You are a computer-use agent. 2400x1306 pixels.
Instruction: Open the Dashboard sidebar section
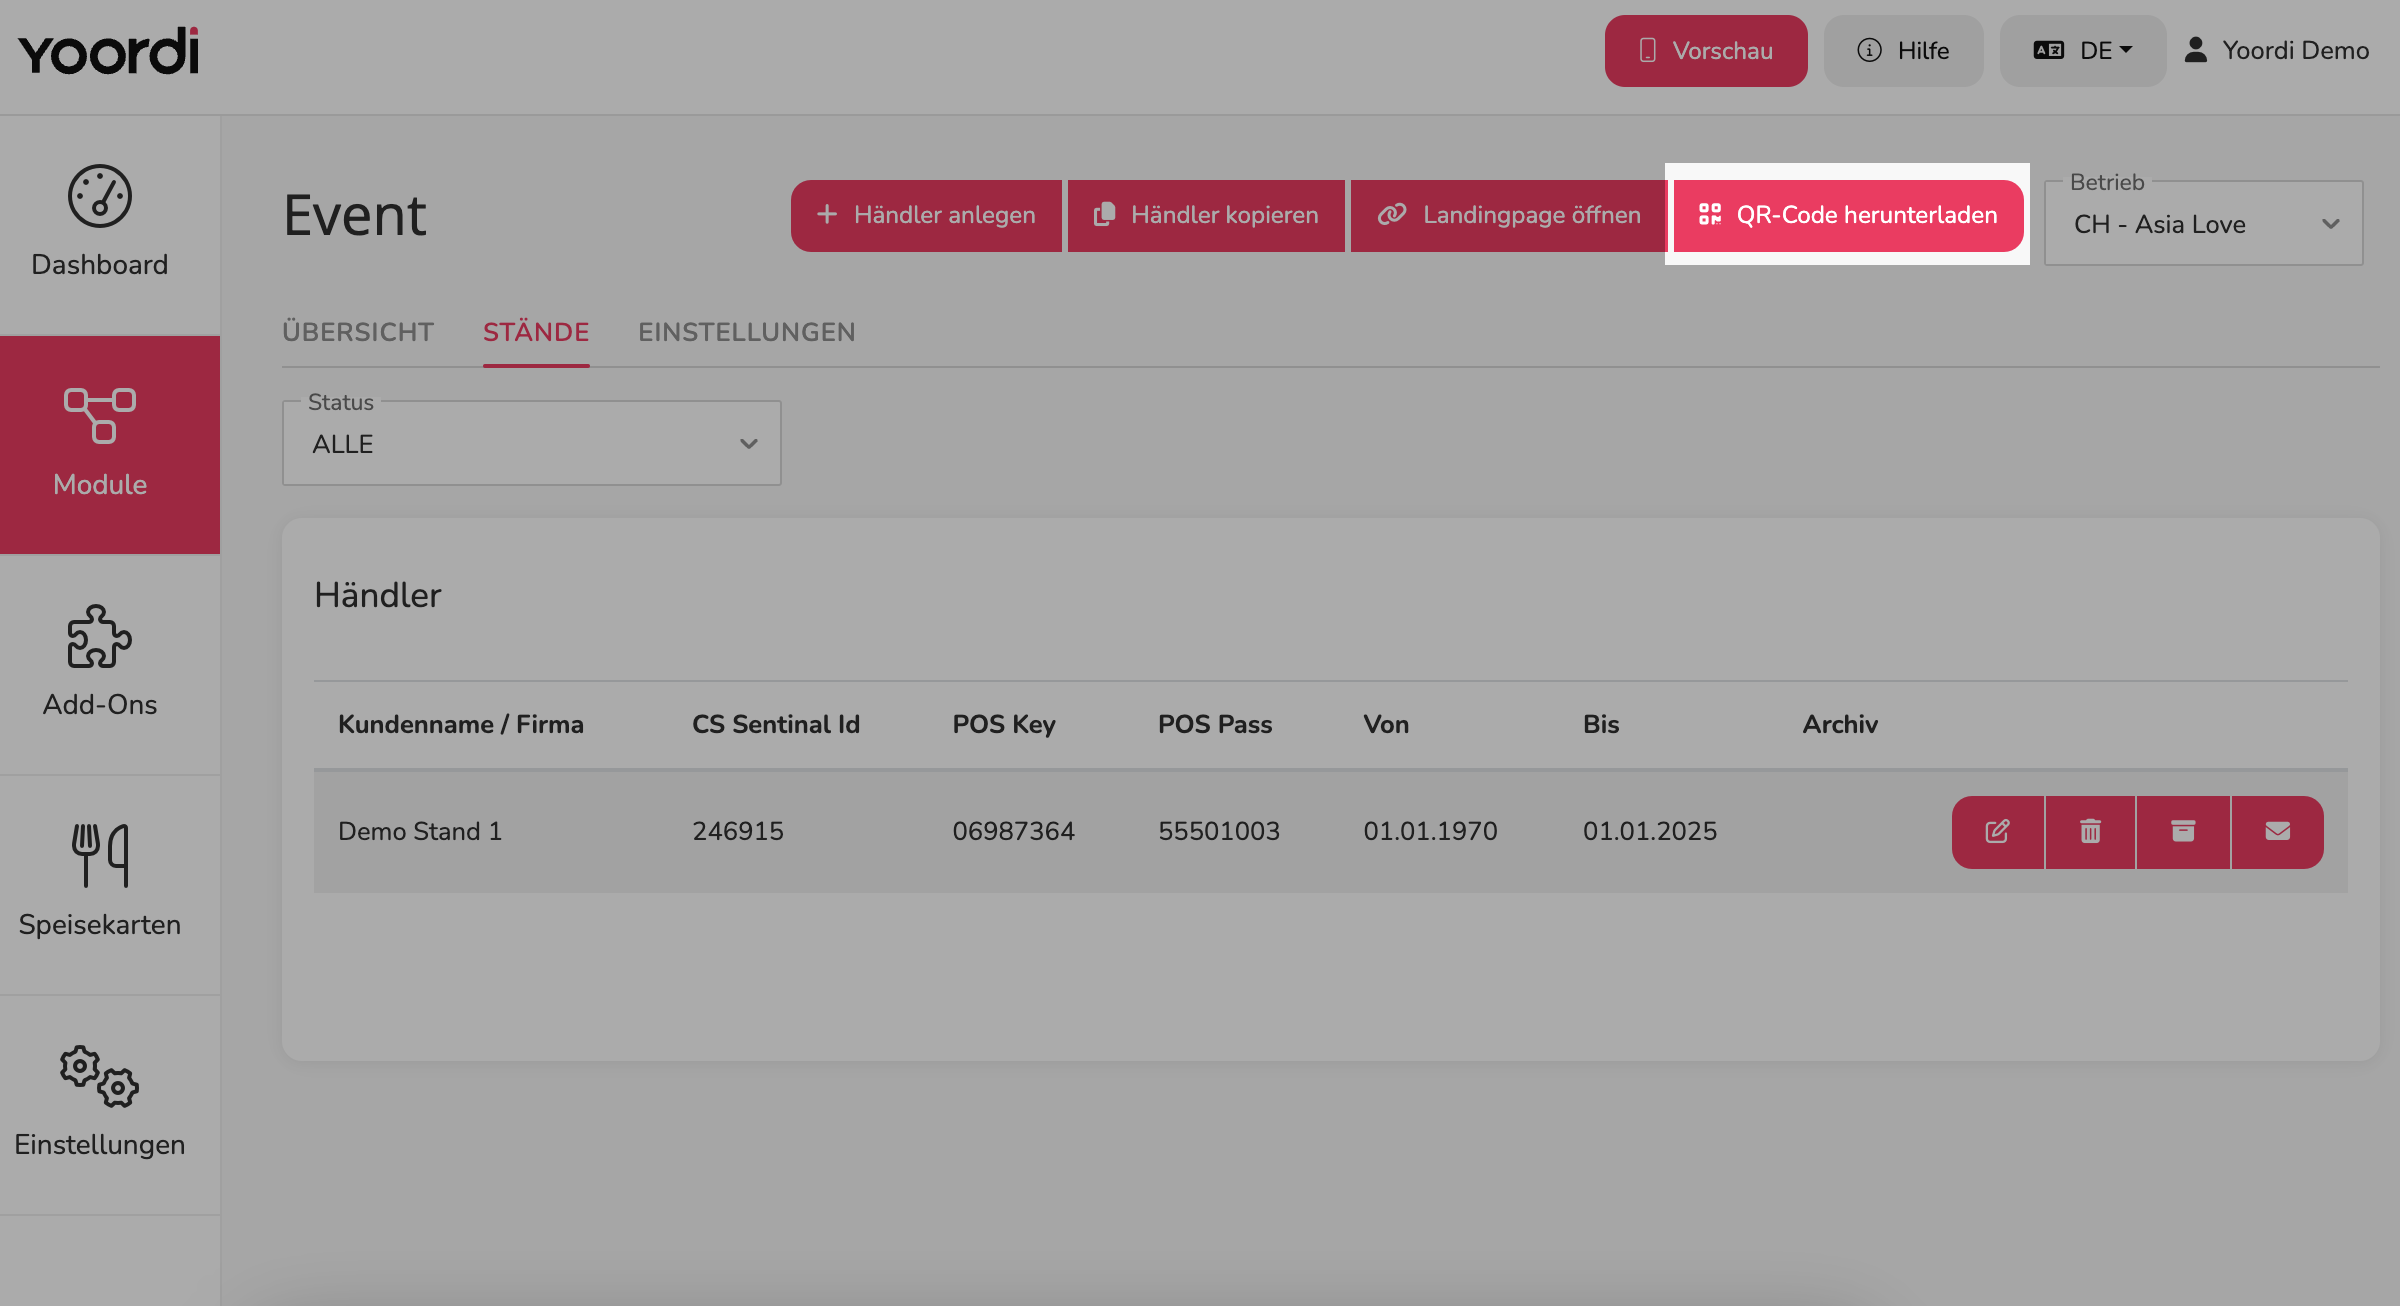pyautogui.click(x=100, y=224)
